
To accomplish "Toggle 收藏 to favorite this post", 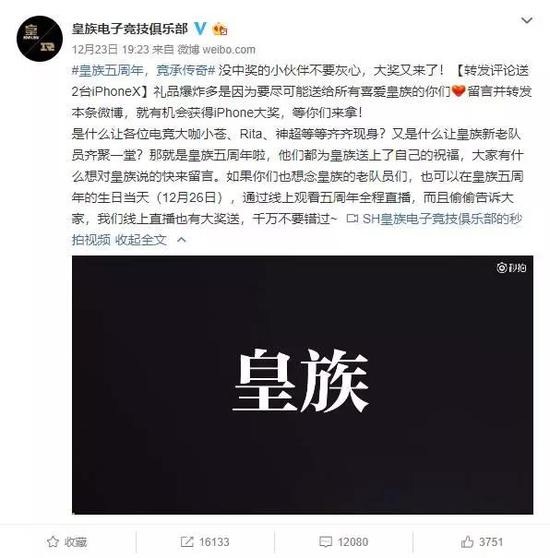I will coord(67,542).
